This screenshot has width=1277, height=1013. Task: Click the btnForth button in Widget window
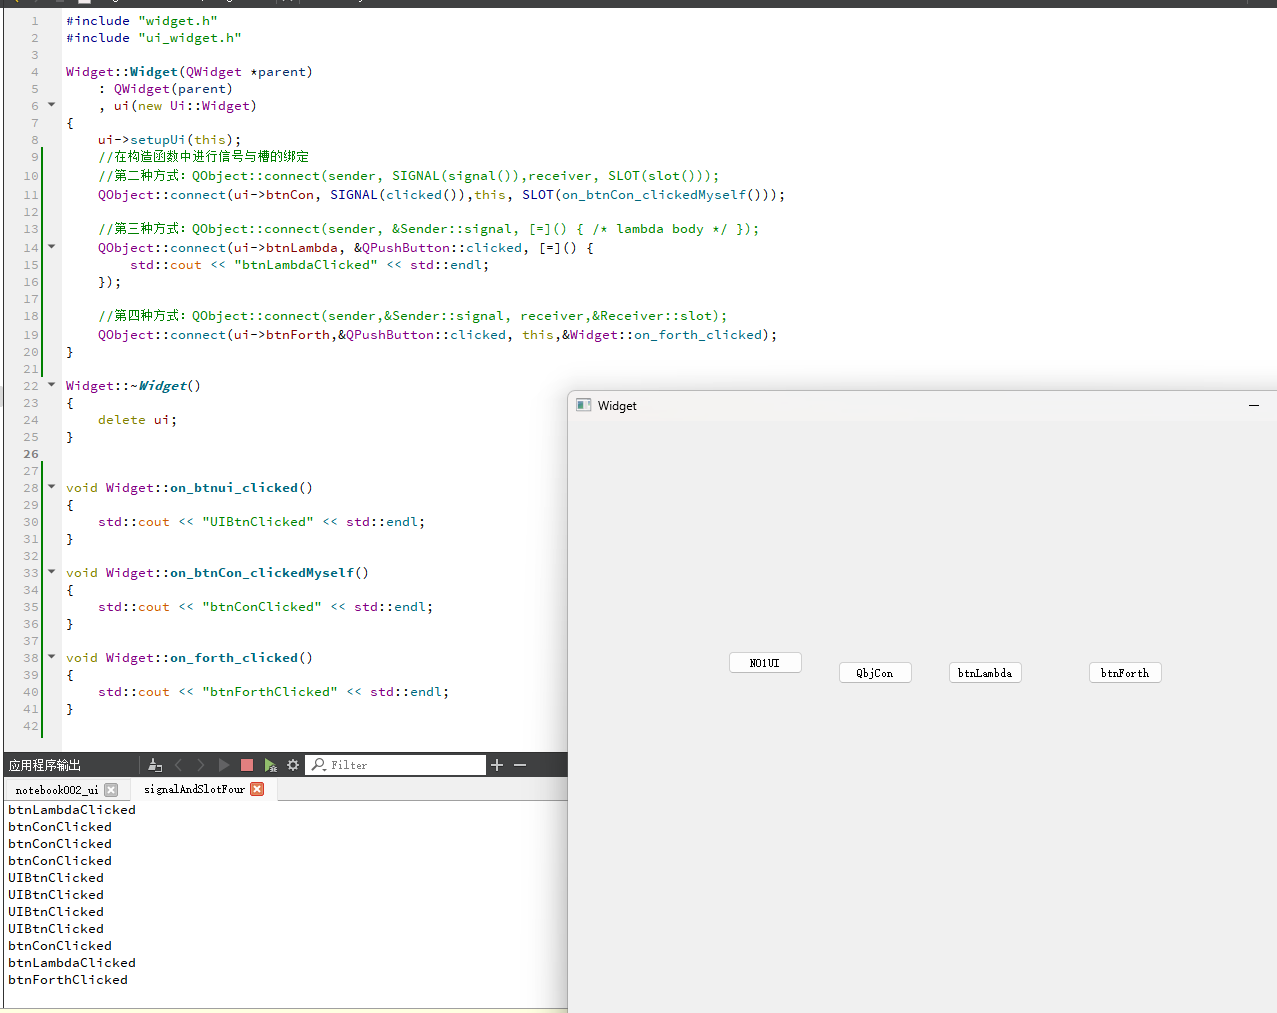[x=1125, y=673]
